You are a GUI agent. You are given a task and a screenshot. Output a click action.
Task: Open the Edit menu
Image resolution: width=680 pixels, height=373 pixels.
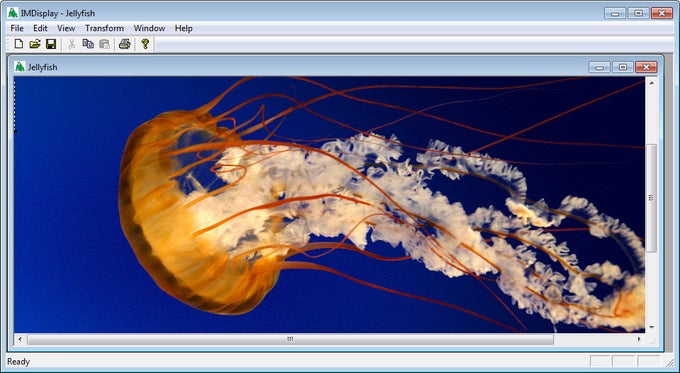(x=40, y=28)
